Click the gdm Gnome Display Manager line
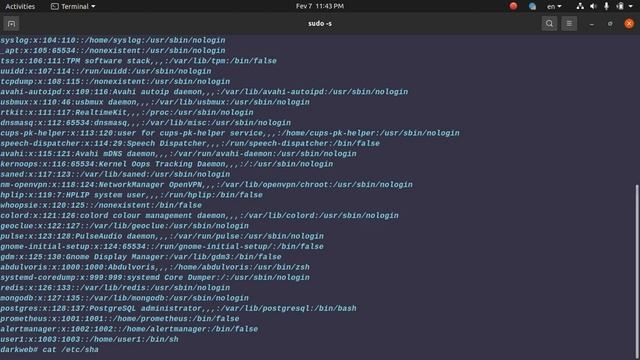Screen dimensions: 640x360 pos(141,257)
